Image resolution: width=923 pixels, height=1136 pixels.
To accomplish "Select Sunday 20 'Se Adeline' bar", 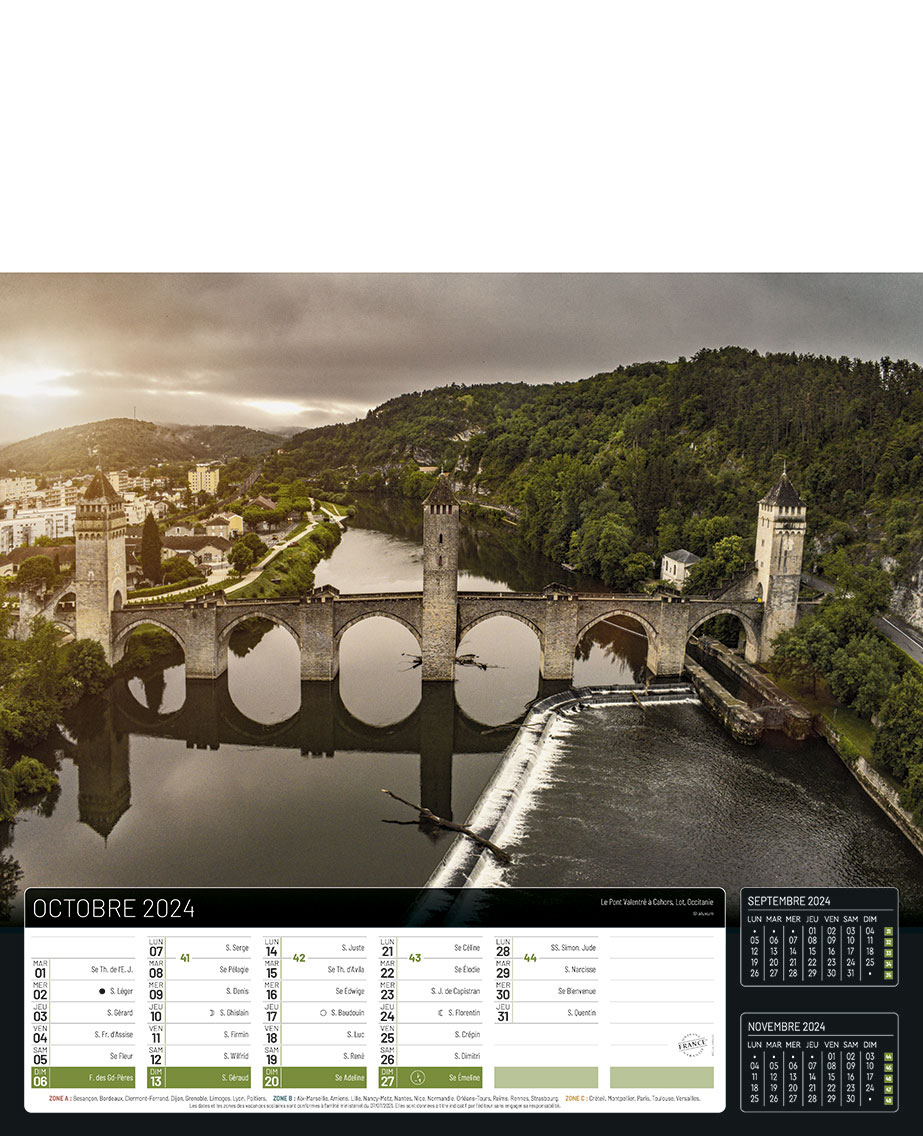I will click(315, 1077).
